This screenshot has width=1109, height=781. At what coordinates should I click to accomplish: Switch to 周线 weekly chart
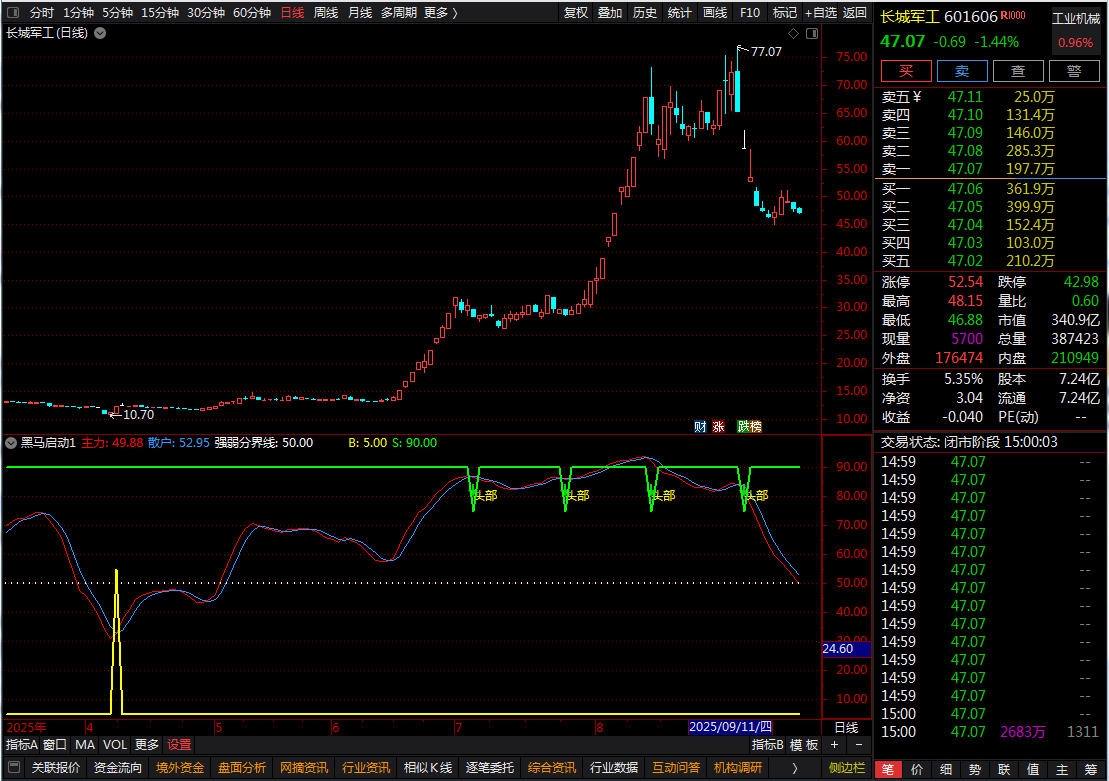[326, 12]
